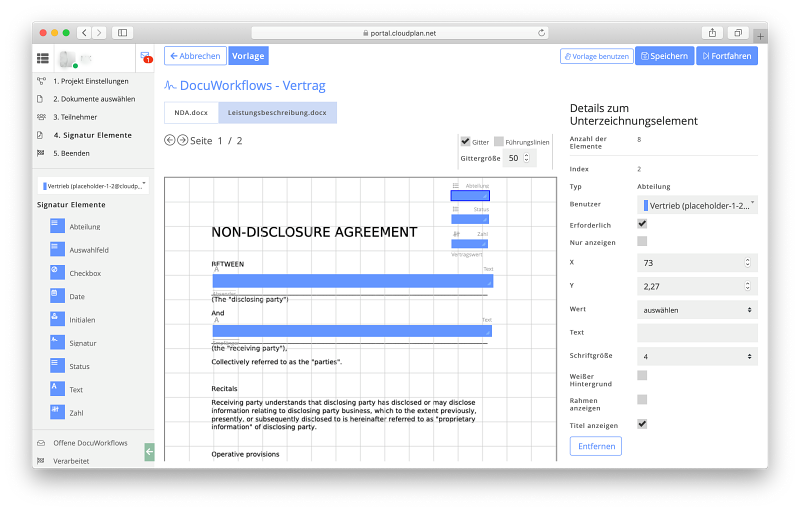This screenshot has height=511, width=800.
Task: Switch to the Leistungsbeschreibung.docx tab
Action: [x=277, y=113]
